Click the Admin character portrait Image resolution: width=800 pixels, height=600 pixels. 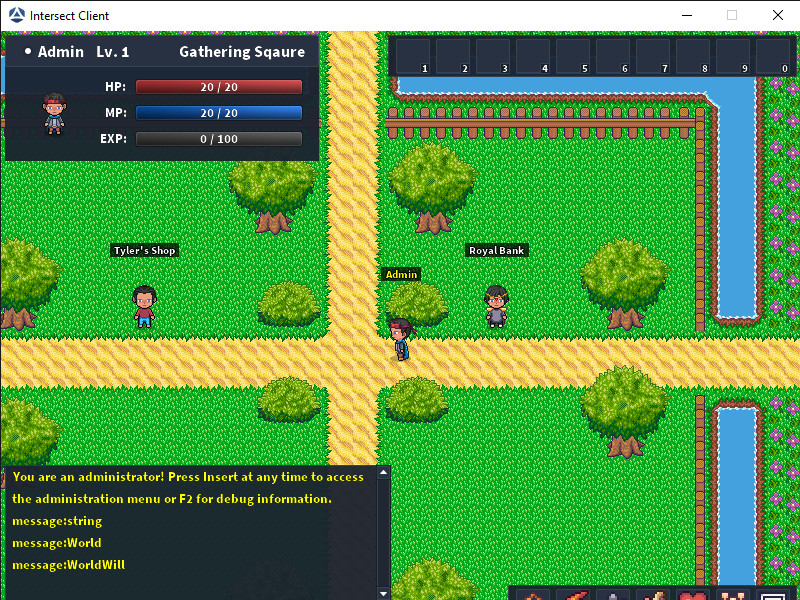click(x=53, y=113)
